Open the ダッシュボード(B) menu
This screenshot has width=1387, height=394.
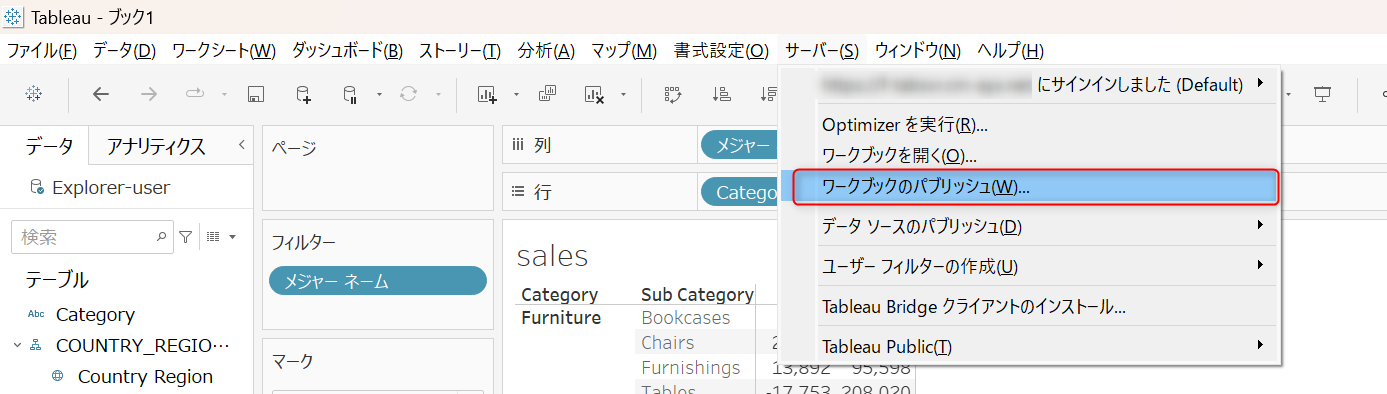(x=347, y=50)
